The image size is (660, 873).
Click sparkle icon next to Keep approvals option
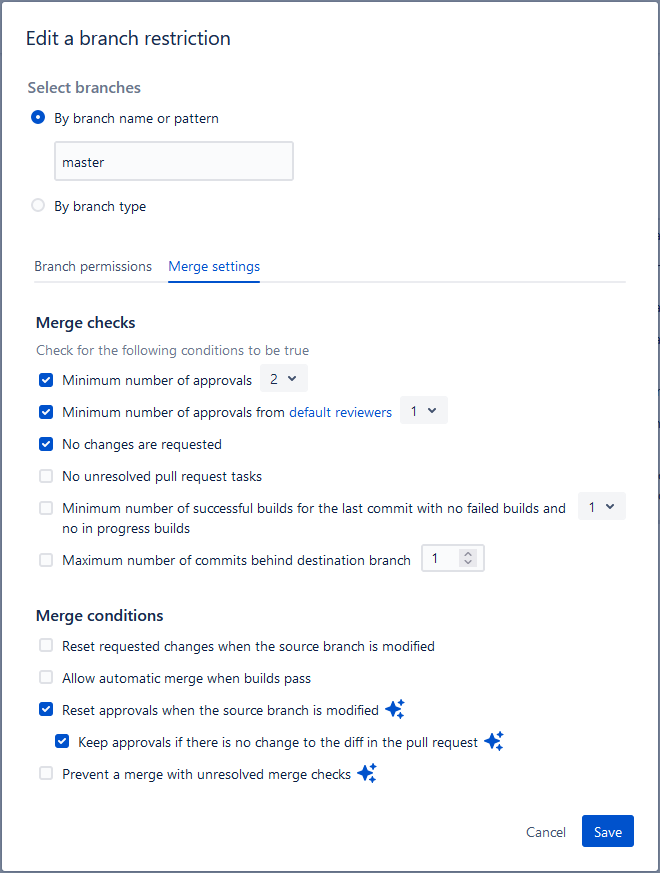492,740
